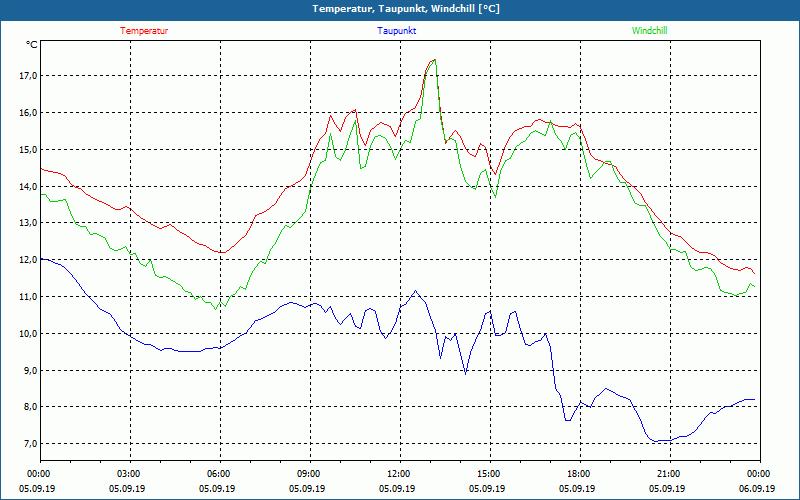Click the 9,0 y-axis value
The width and height of the screenshot is (800, 500).
pos(30,370)
